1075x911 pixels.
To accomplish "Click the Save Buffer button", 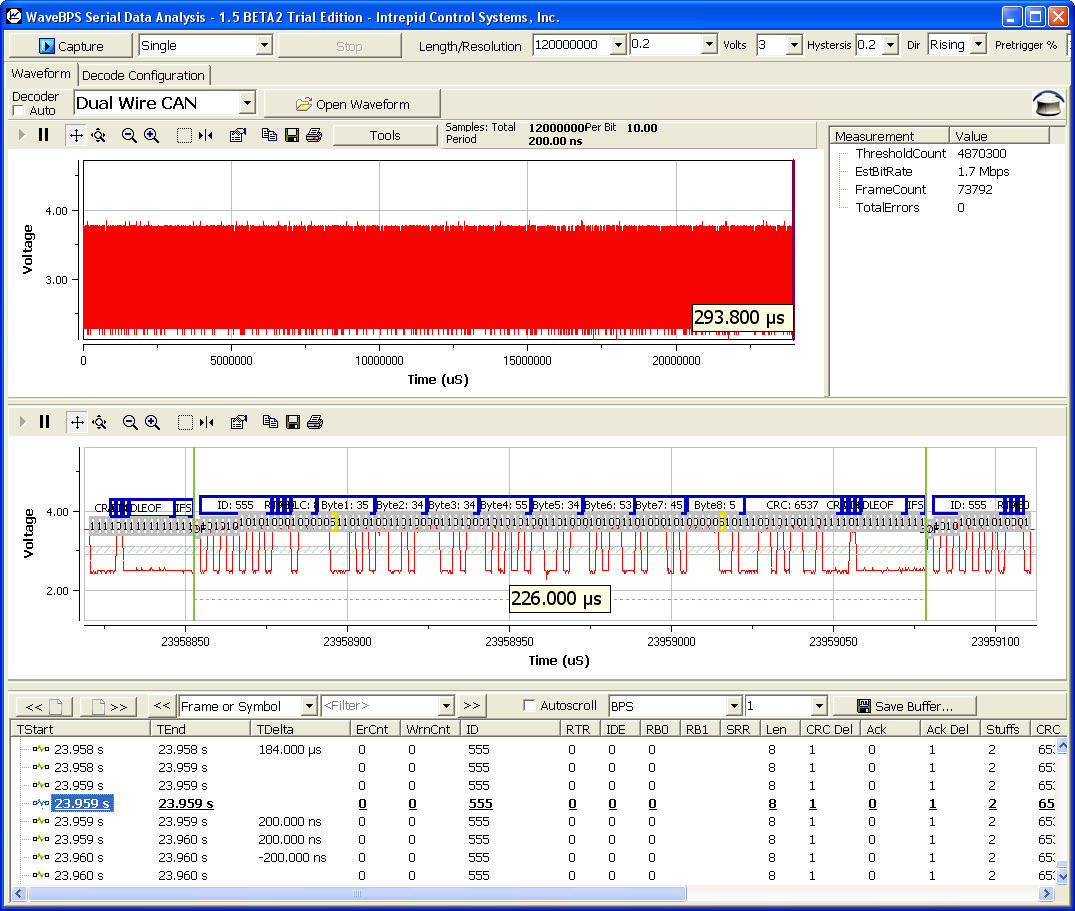I will pyautogui.click(x=904, y=706).
